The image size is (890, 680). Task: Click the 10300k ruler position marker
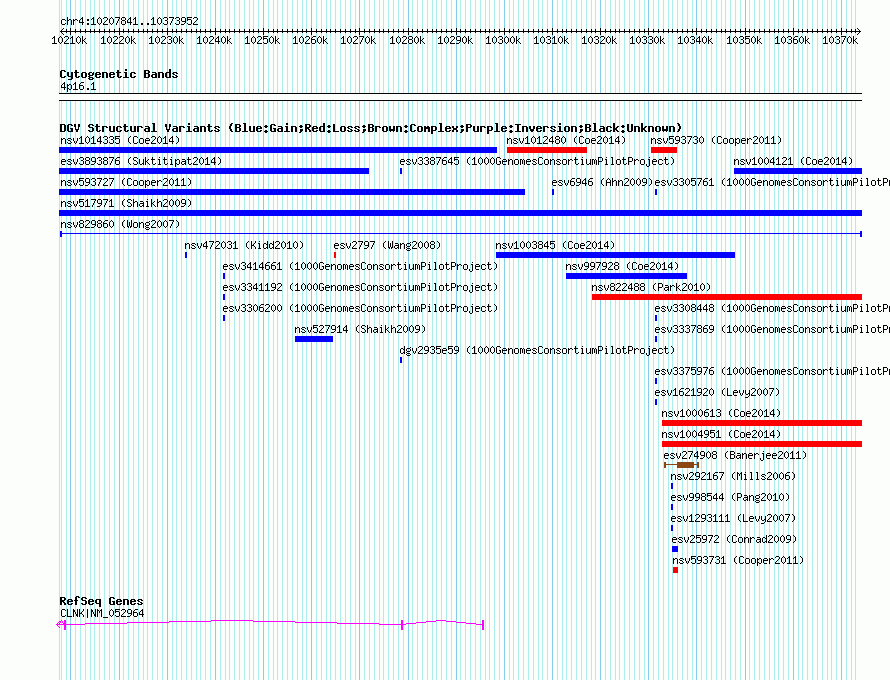coord(503,40)
